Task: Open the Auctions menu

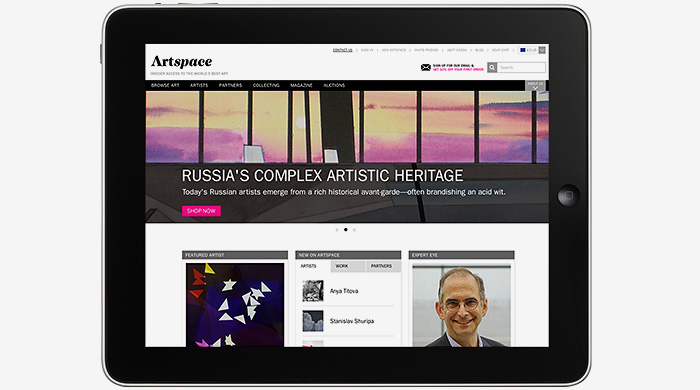Action: [x=334, y=85]
